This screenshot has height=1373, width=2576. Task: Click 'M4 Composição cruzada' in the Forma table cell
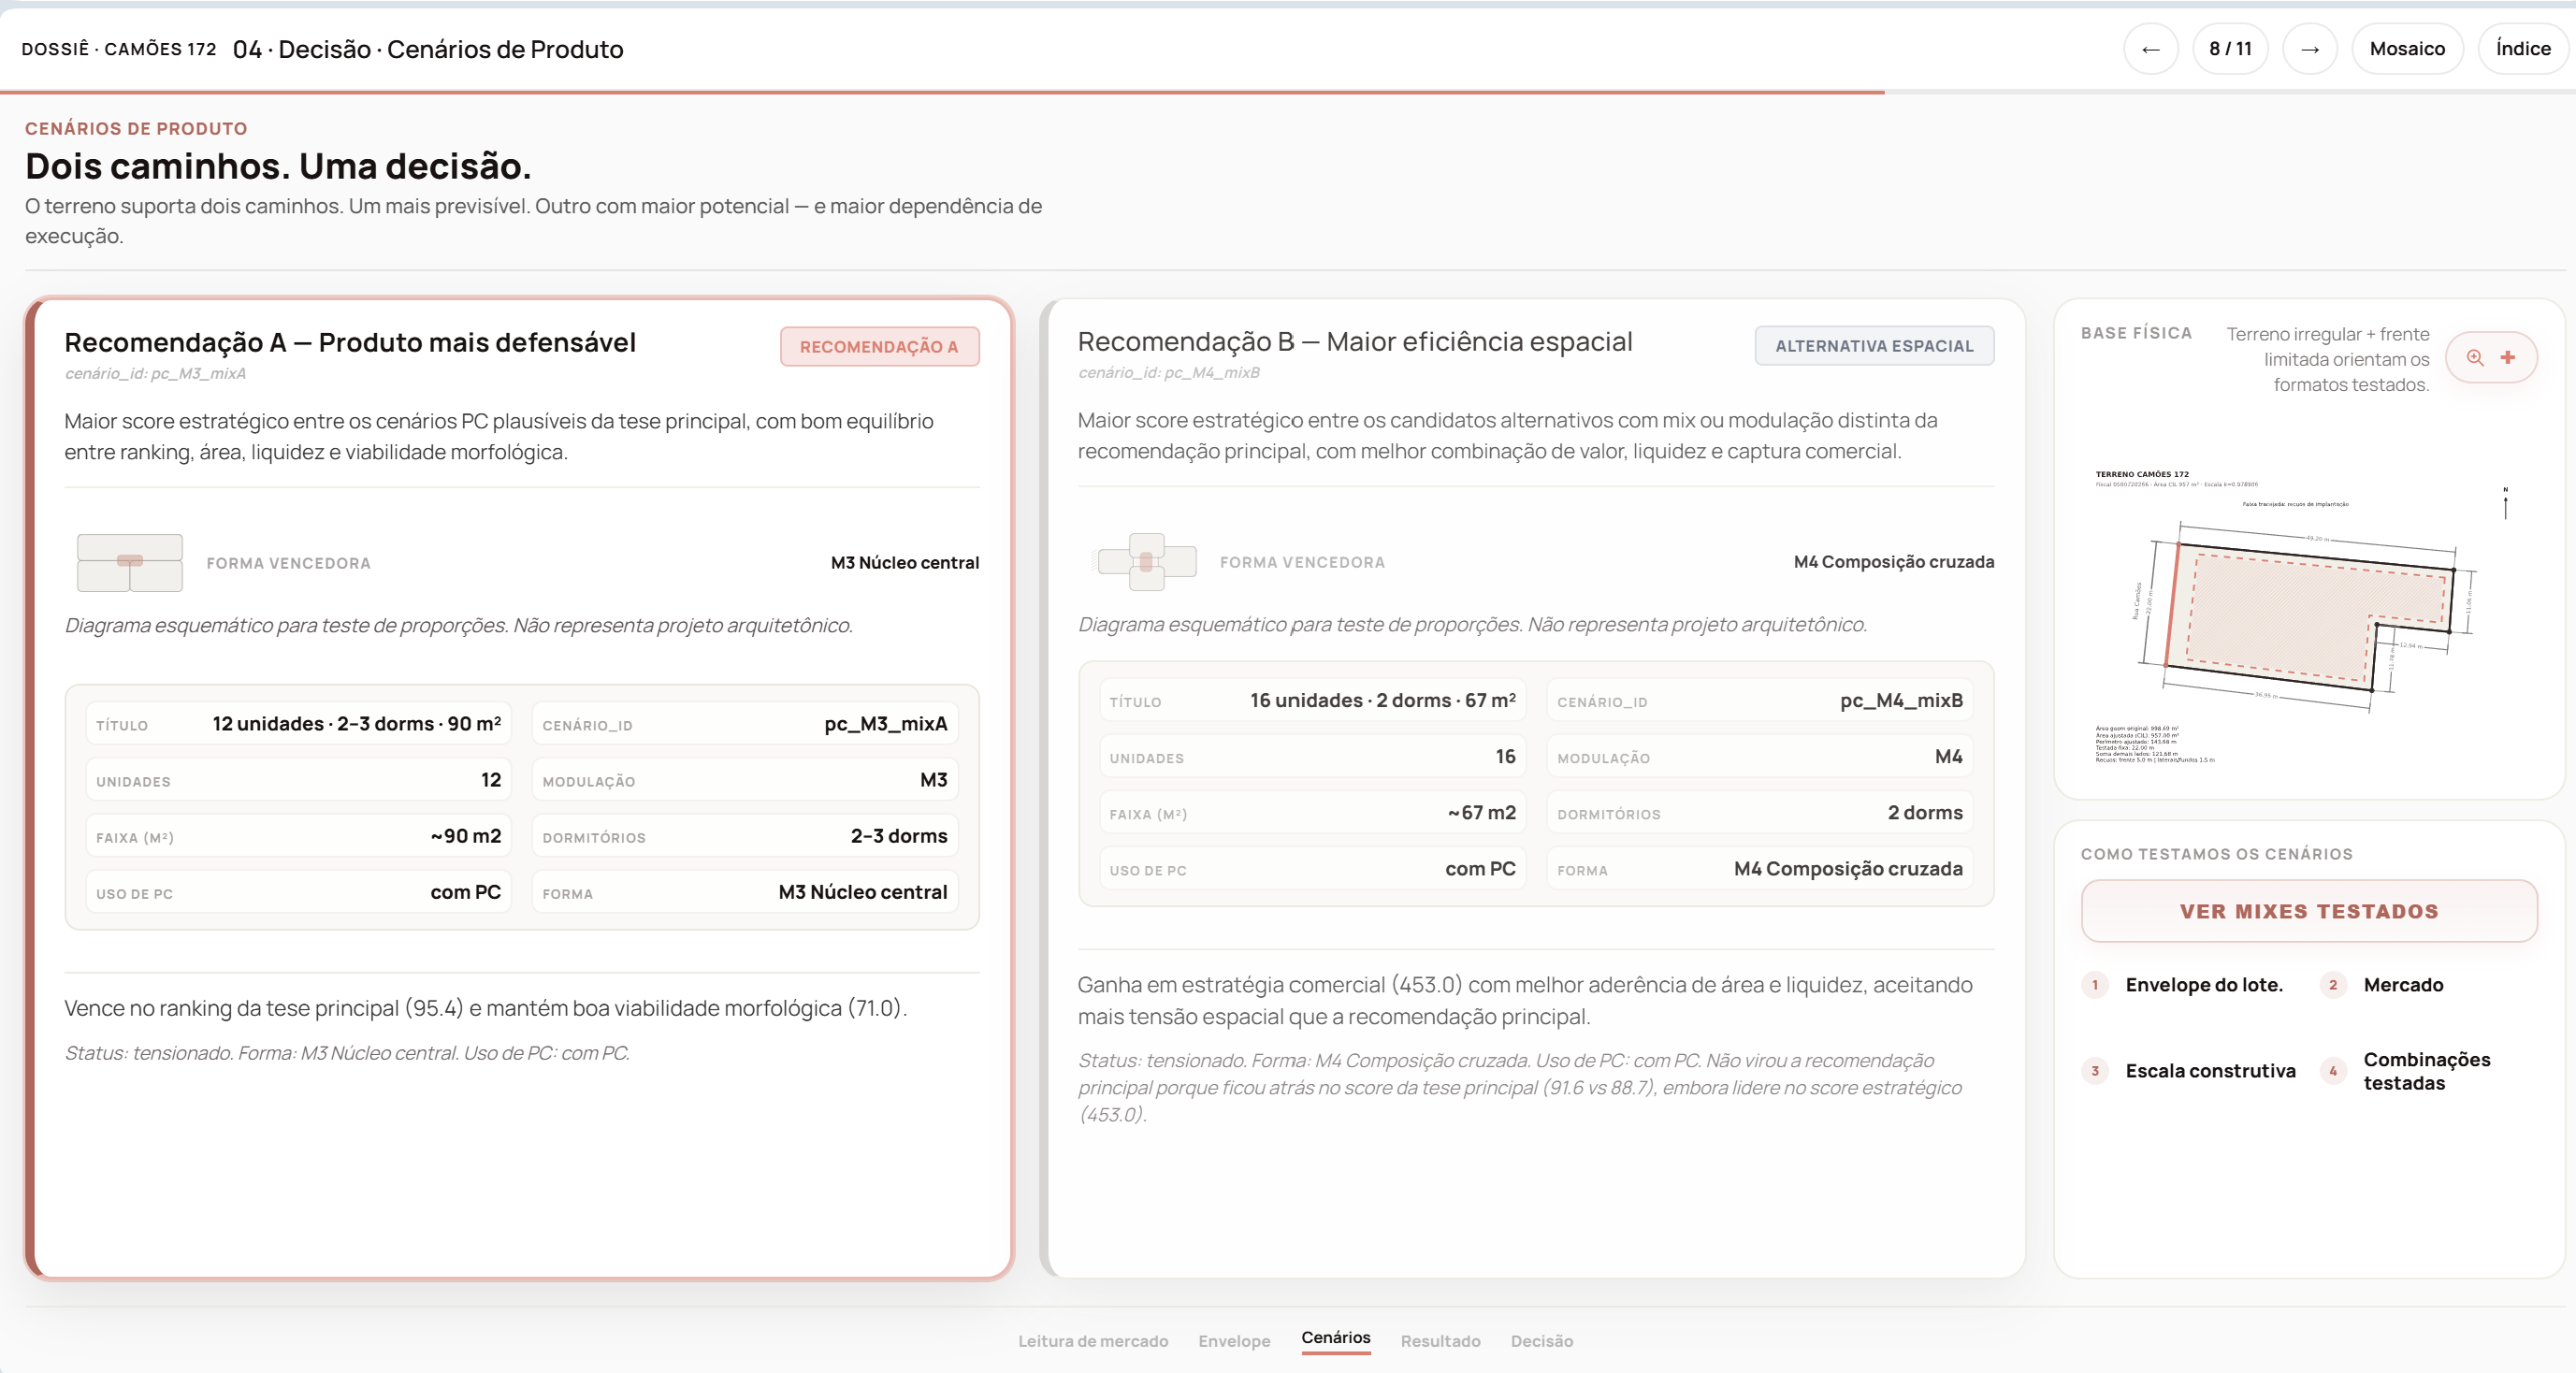click(x=1849, y=869)
